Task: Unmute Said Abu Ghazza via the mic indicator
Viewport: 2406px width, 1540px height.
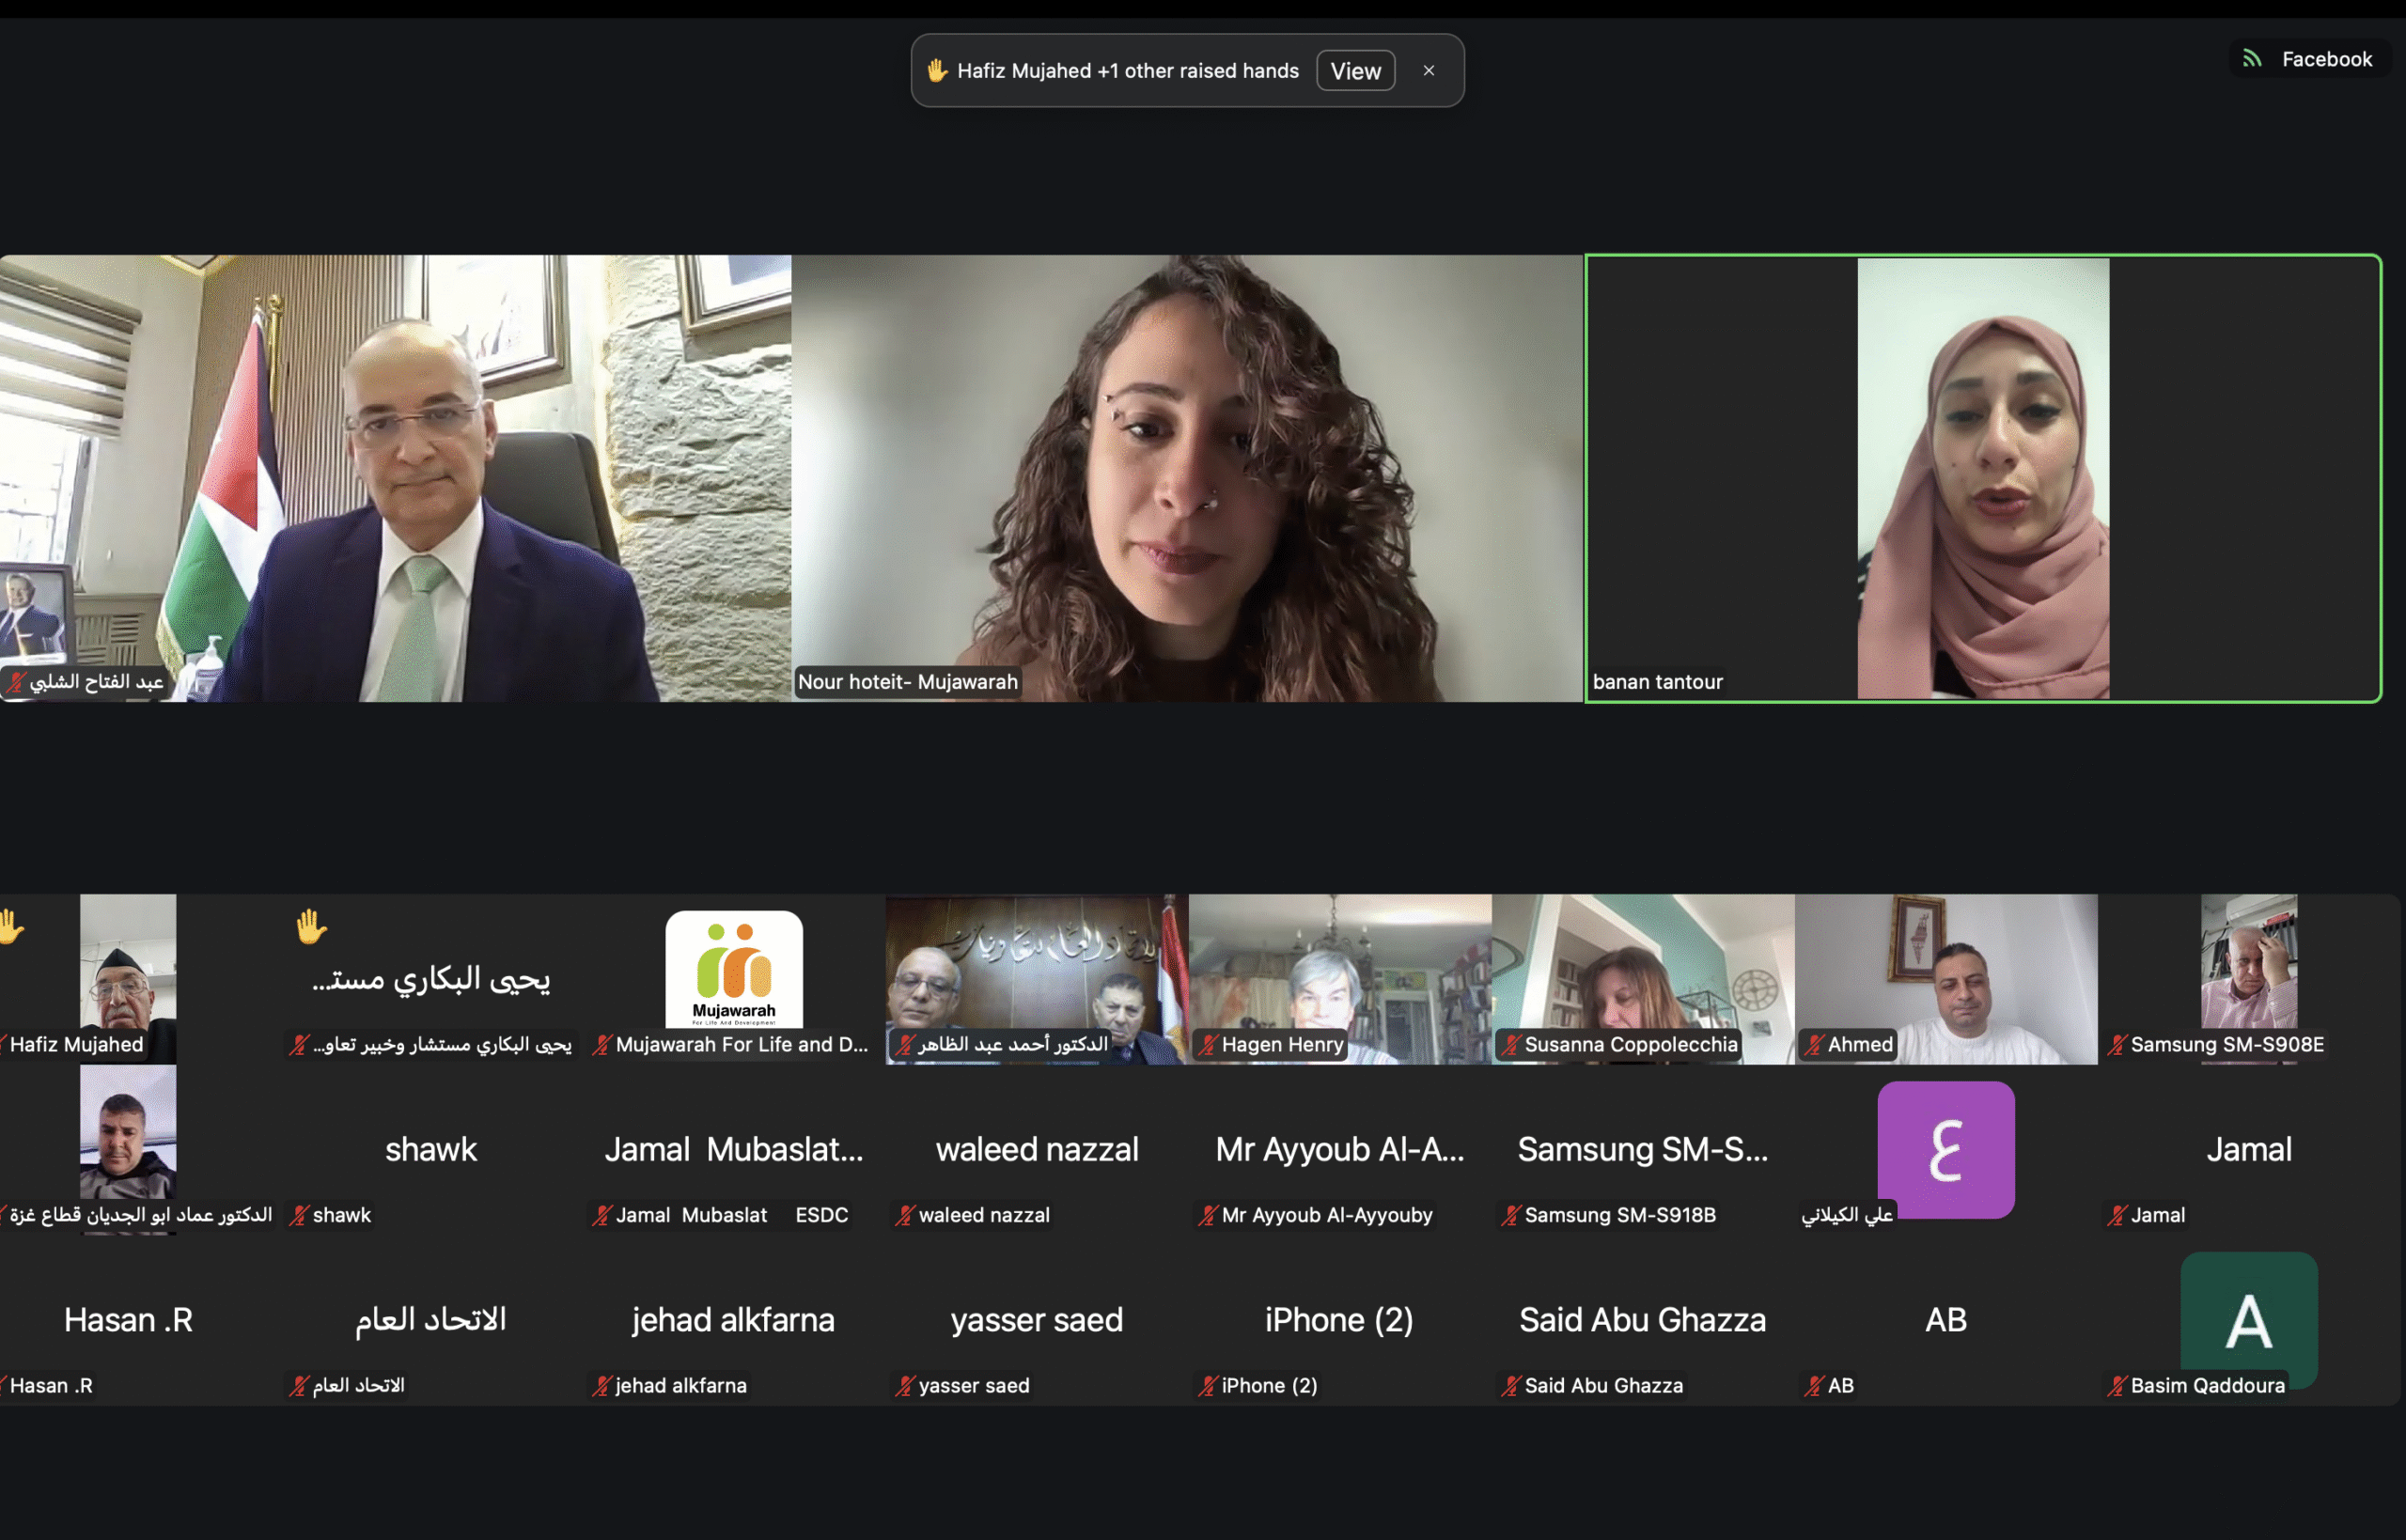Action: (1513, 1385)
